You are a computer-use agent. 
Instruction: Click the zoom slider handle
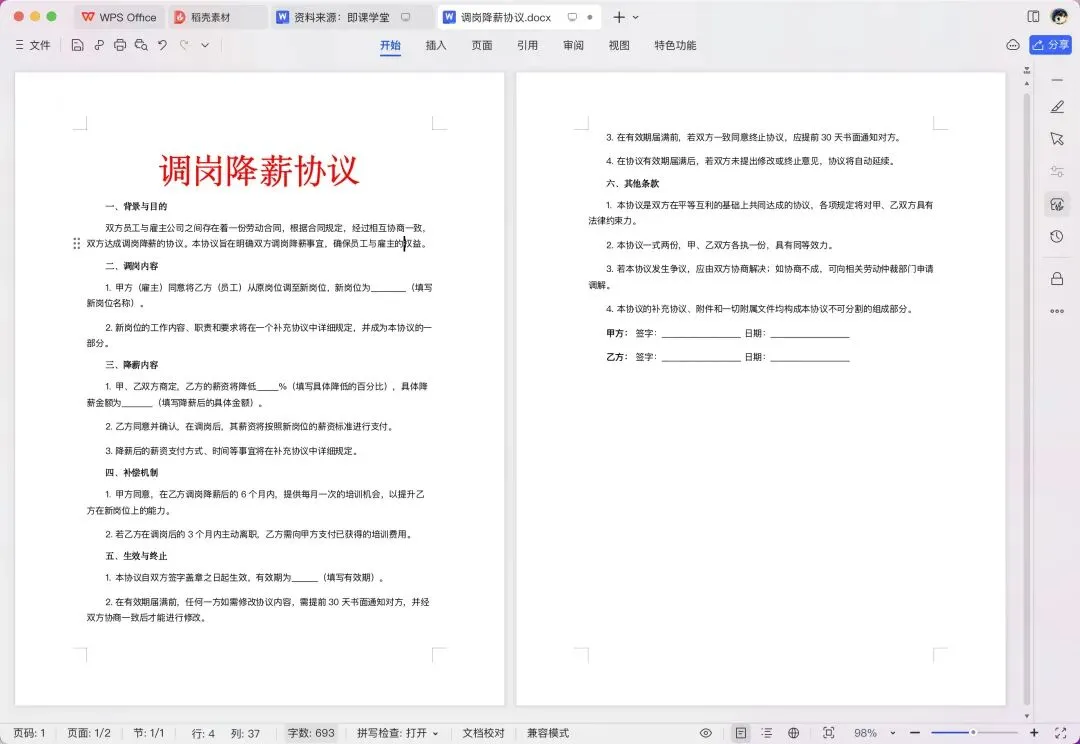coord(973,732)
